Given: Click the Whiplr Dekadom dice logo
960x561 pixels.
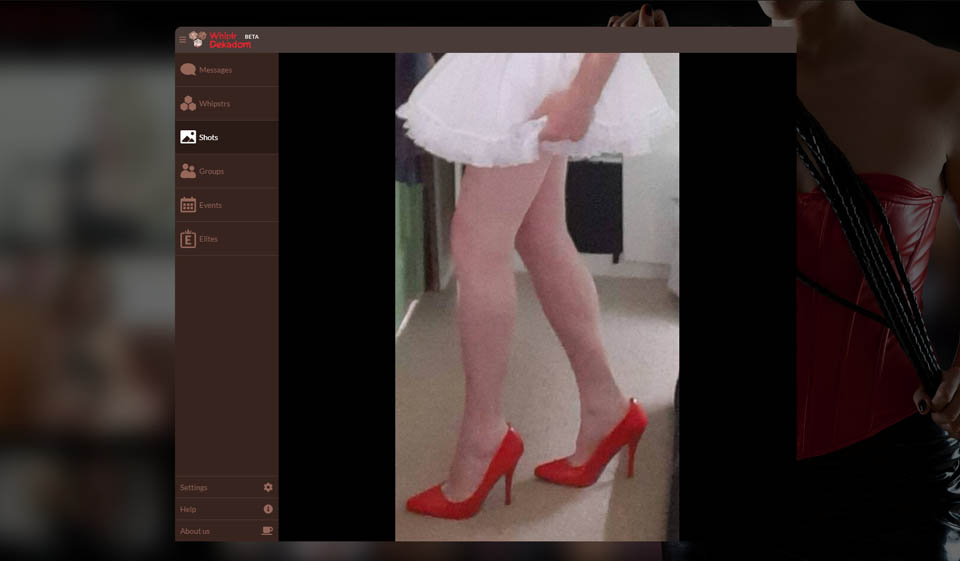Looking at the screenshot, I should [198, 39].
